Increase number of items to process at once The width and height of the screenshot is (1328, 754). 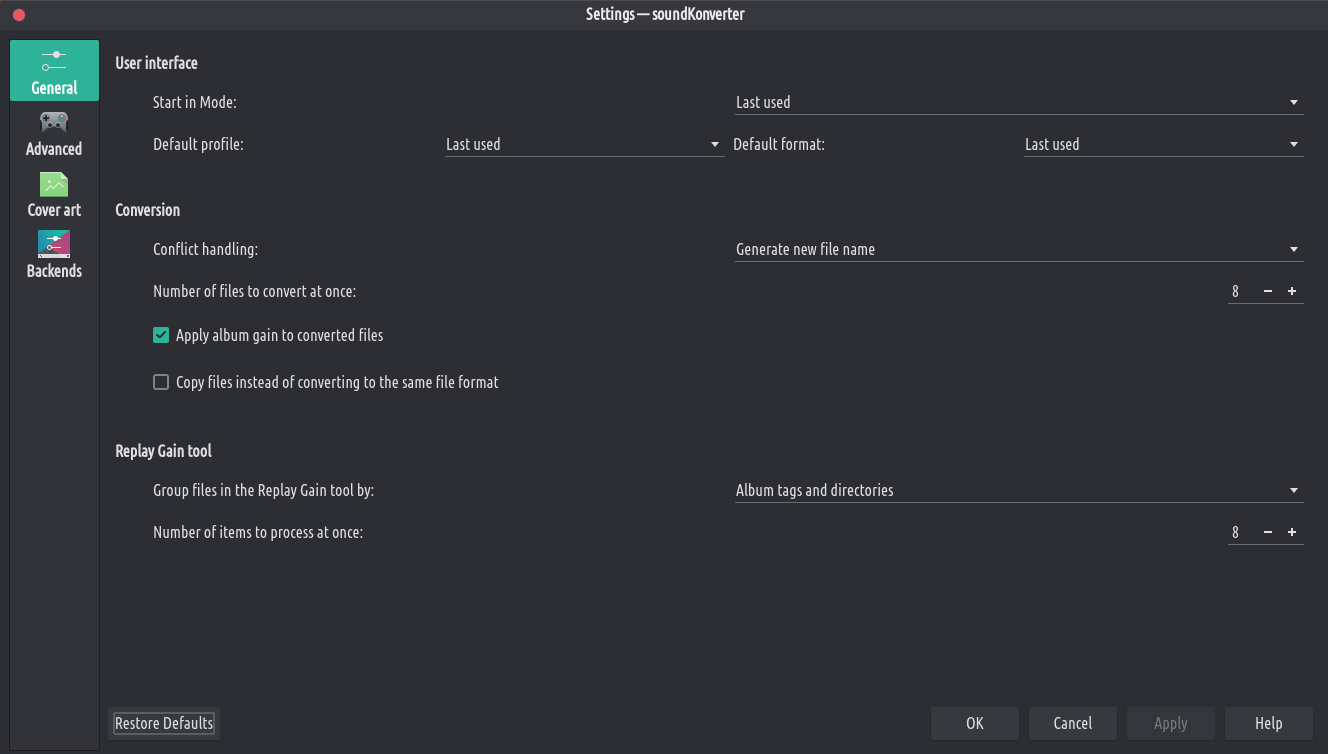1292,532
